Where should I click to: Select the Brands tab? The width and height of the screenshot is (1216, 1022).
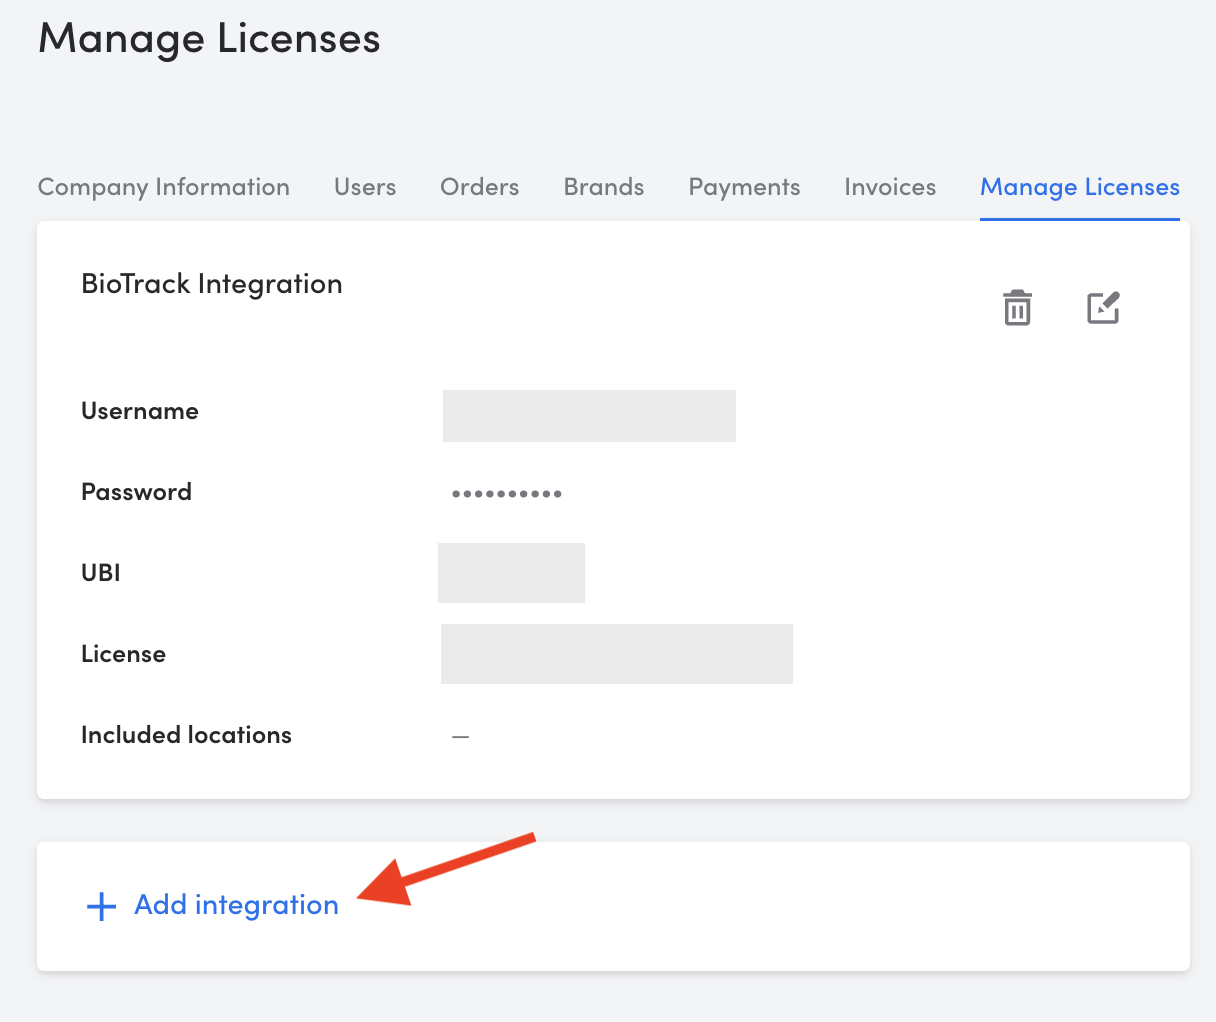604,187
